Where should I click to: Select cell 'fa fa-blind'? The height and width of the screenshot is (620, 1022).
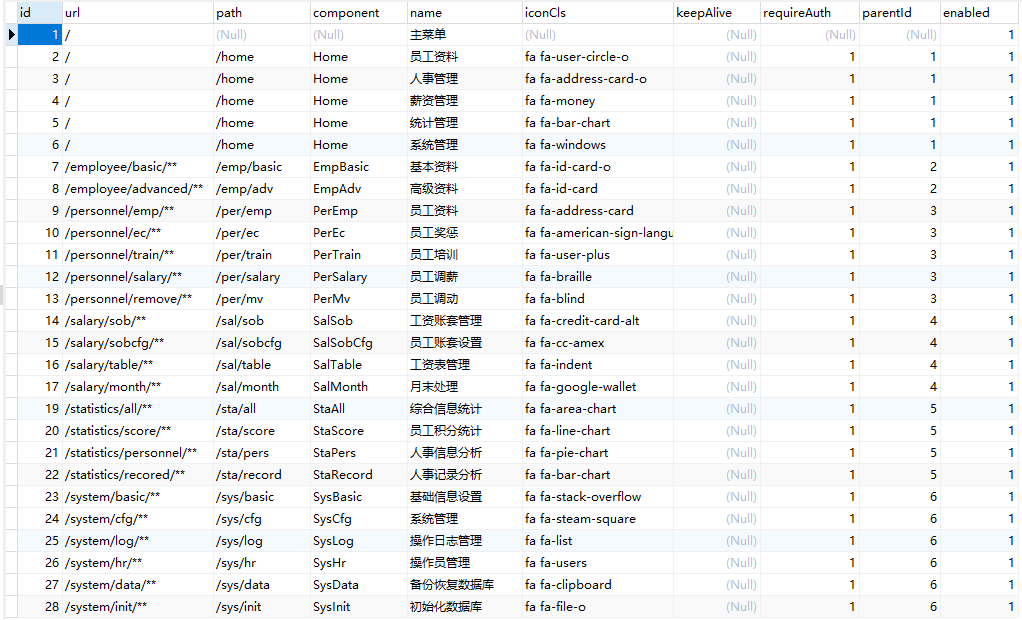(598, 299)
